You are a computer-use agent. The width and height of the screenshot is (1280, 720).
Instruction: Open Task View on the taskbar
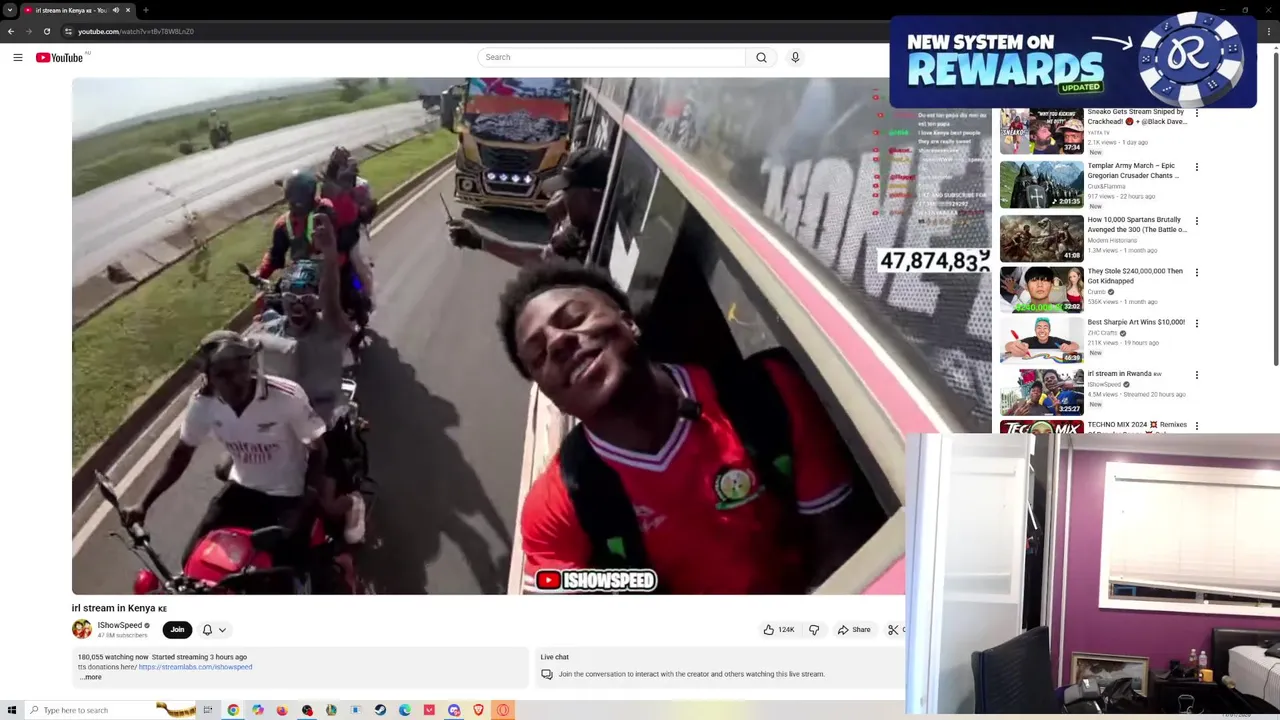tap(208, 710)
